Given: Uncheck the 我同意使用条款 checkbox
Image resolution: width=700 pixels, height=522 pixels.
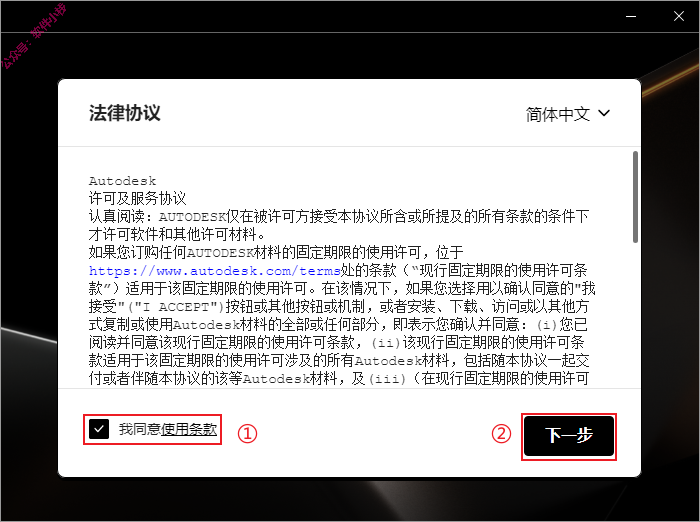Looking at the screenshot, I should click(x=99, y=429).
